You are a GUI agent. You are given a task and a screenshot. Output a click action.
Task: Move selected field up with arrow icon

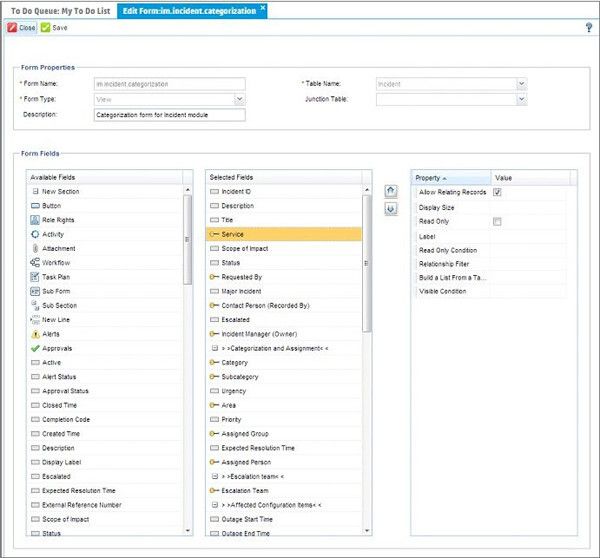[391, 191]
